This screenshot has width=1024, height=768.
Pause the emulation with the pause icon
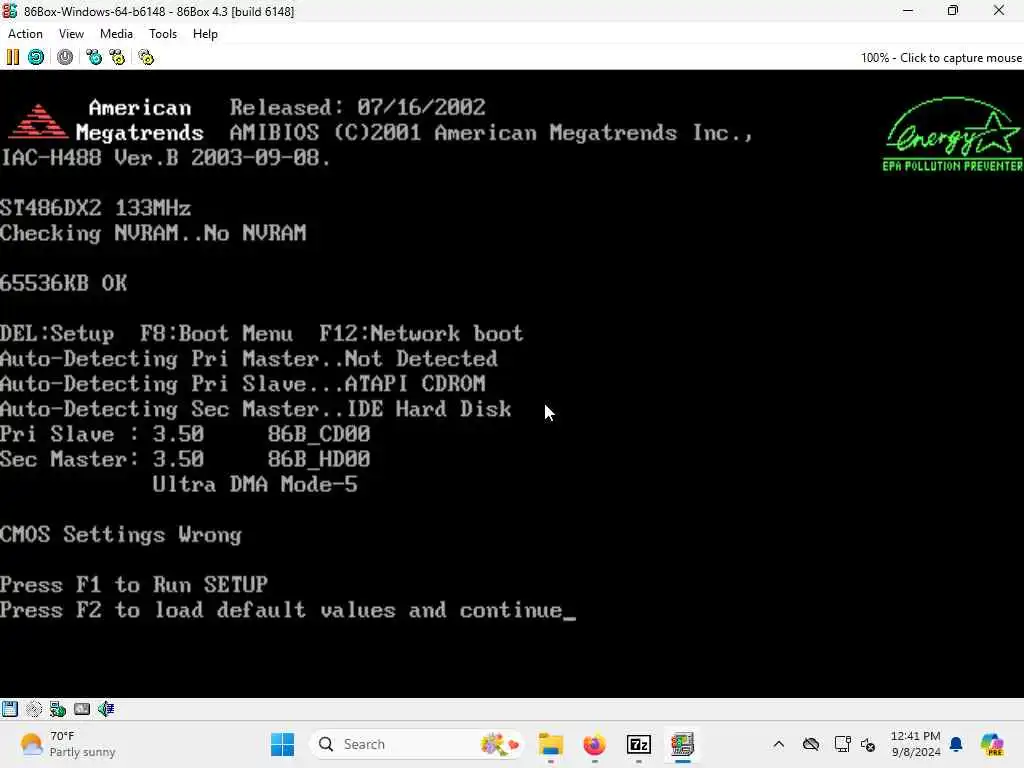pyautogui.click(x=12, y=57)
